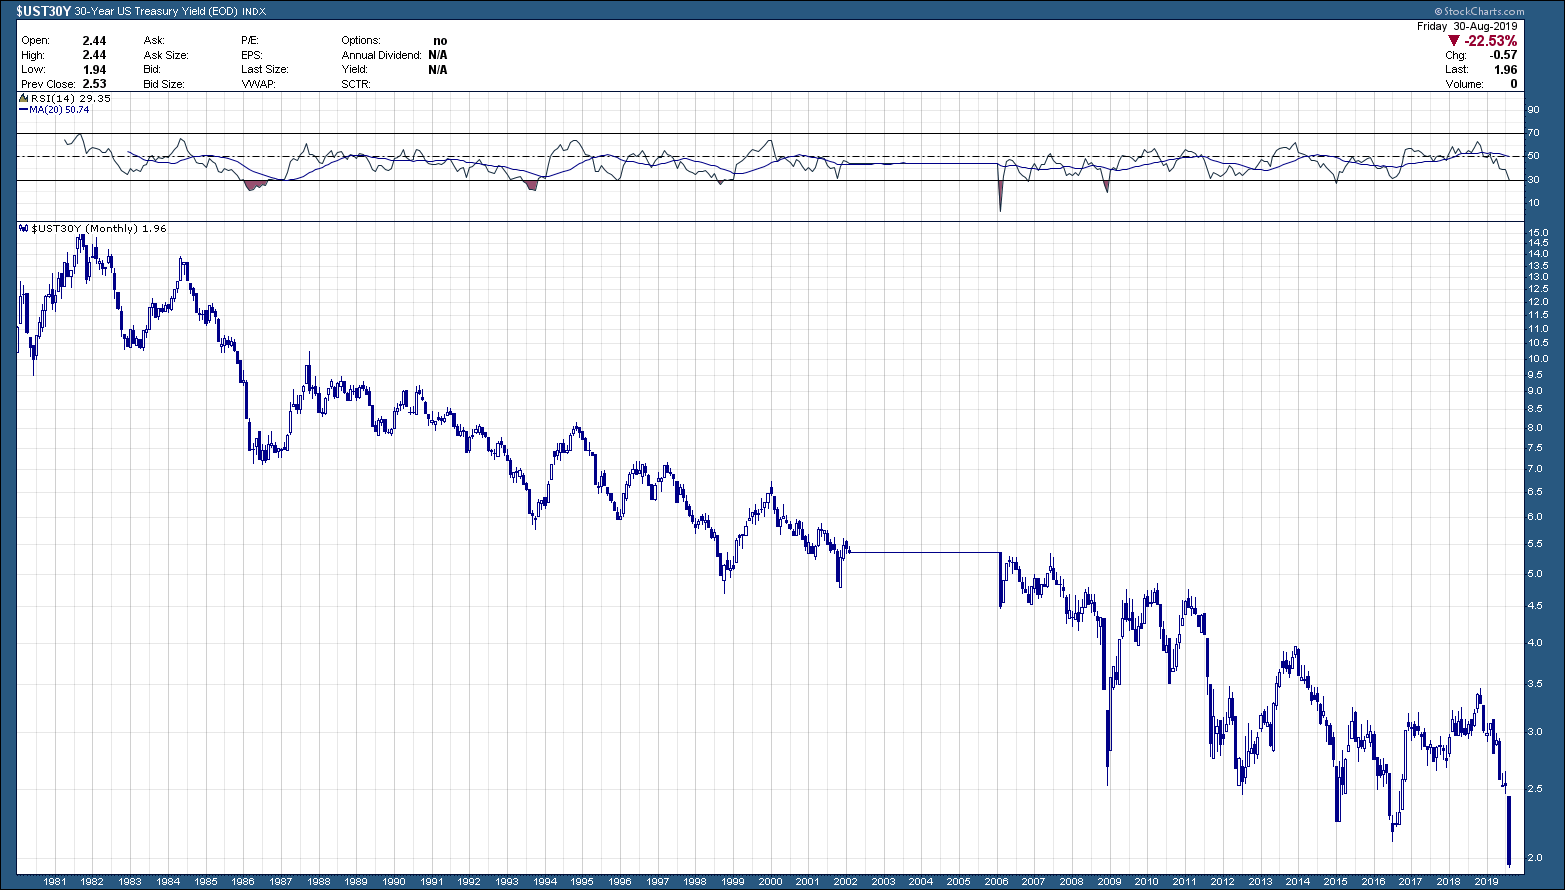The width and height of the screenshot is (1565, 890).
Task: Select the Prev Close value 2.53
Action: [x=94, y=84]
